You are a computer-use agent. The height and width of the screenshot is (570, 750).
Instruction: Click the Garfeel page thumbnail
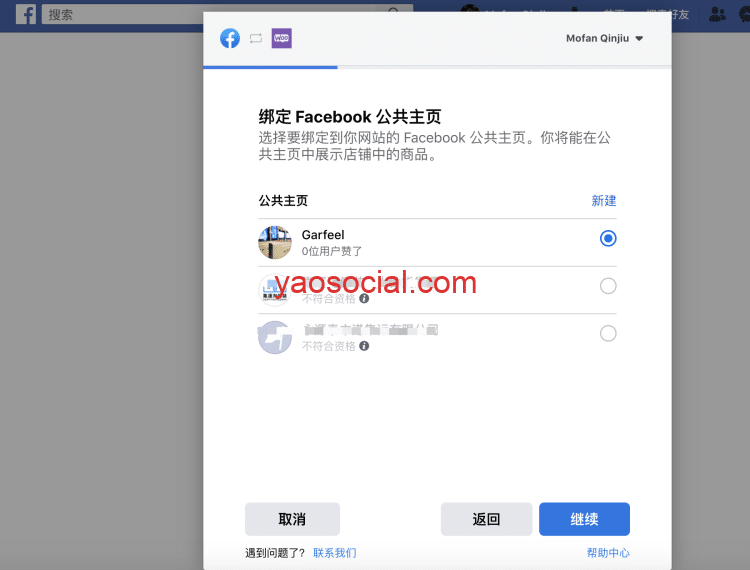click(275, 242)
